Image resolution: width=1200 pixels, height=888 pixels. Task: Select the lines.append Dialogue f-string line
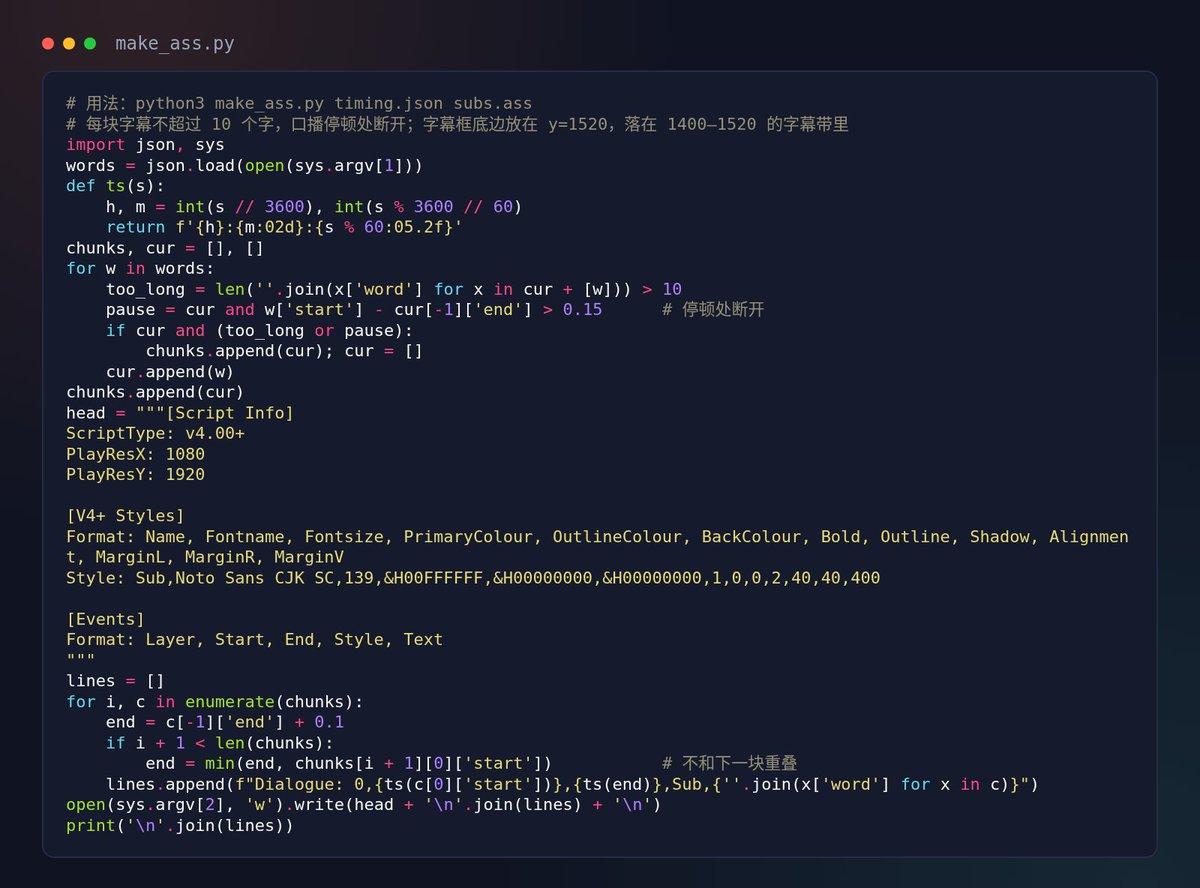point(572,784)
